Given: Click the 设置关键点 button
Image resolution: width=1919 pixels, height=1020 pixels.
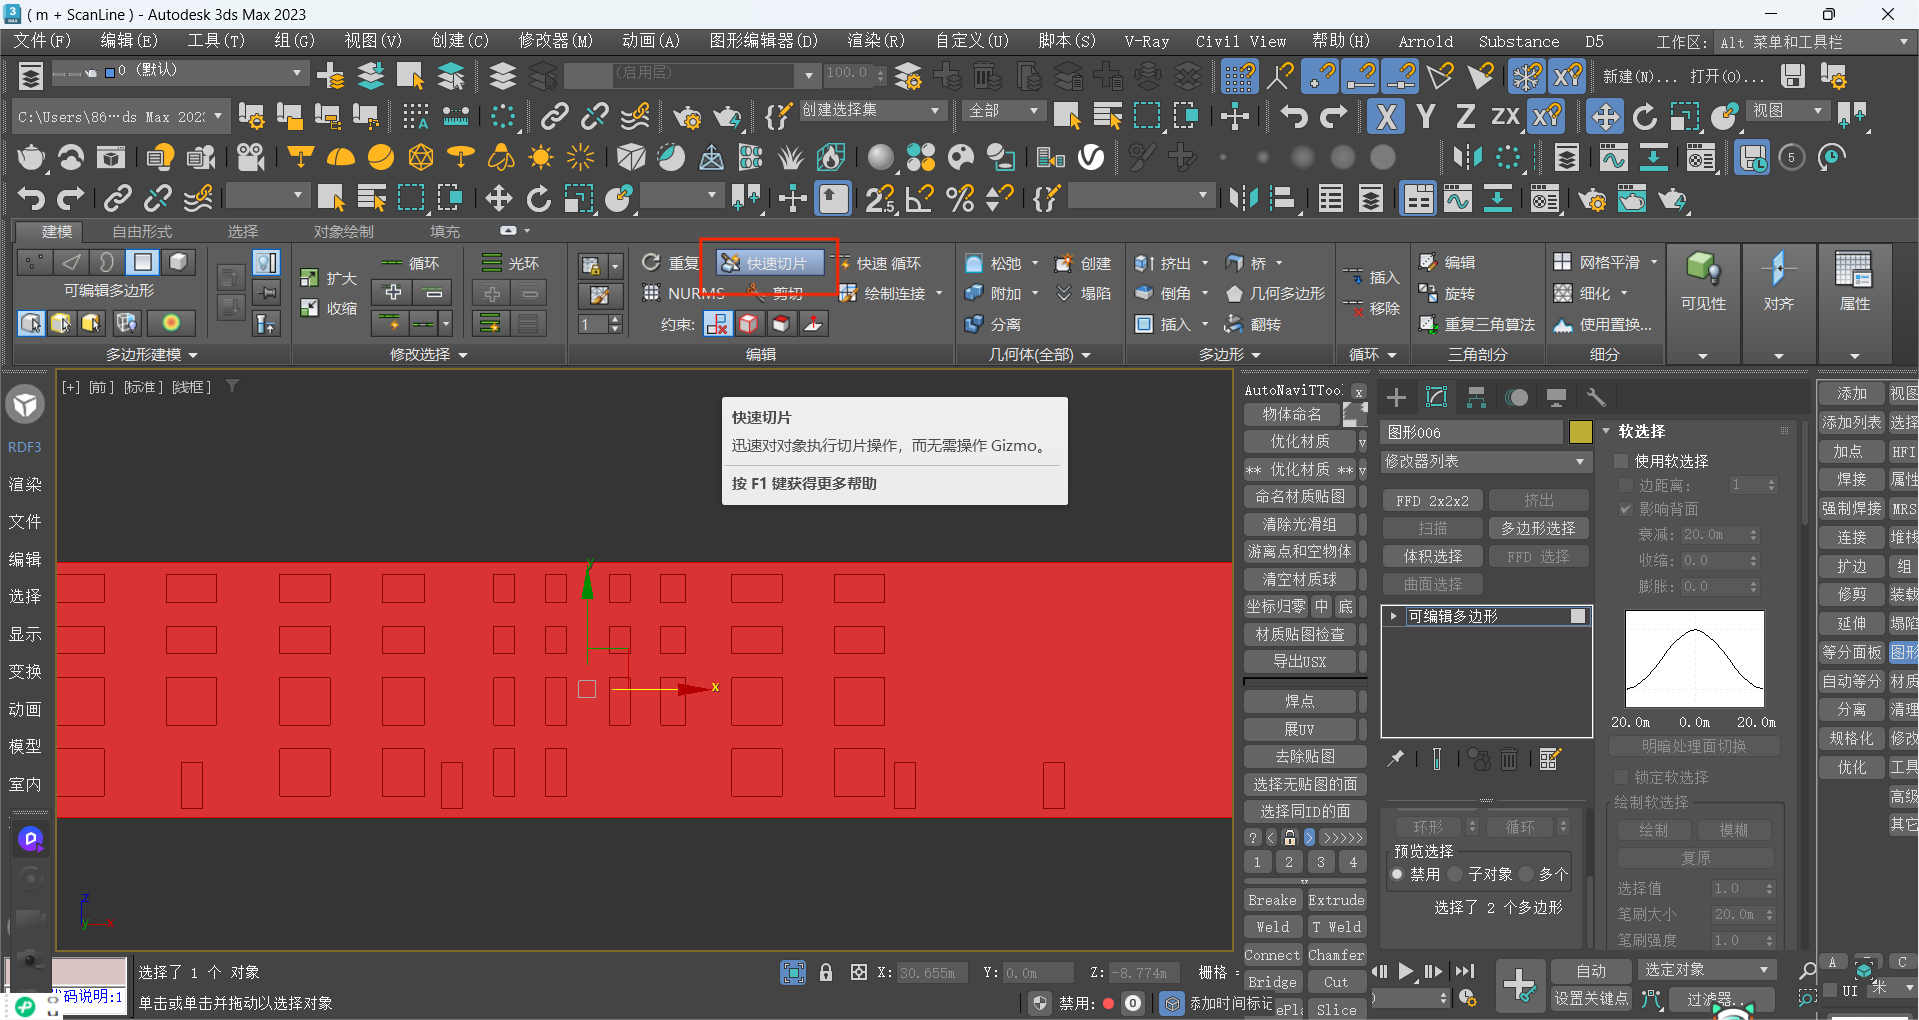Looking at the screenshot, I should (1591, 998).
